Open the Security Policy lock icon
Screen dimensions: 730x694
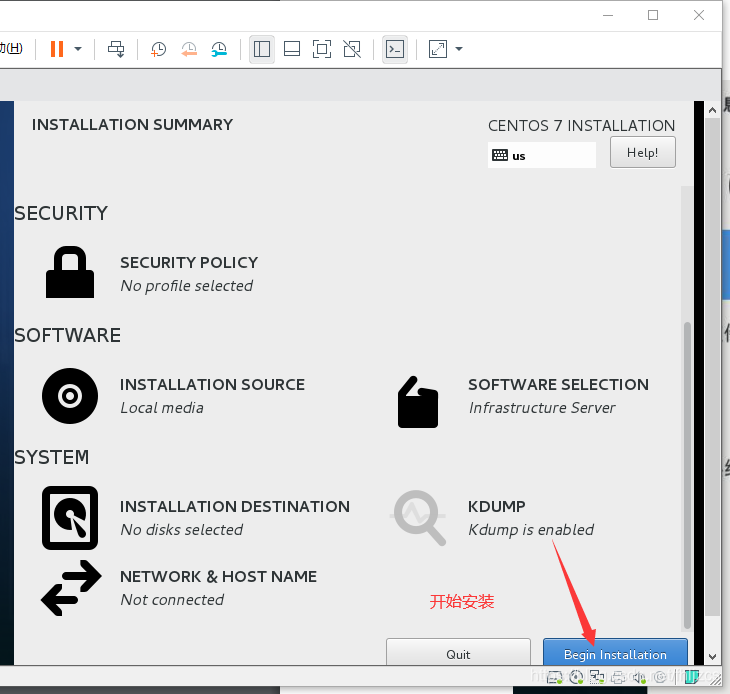click(70, 272)
